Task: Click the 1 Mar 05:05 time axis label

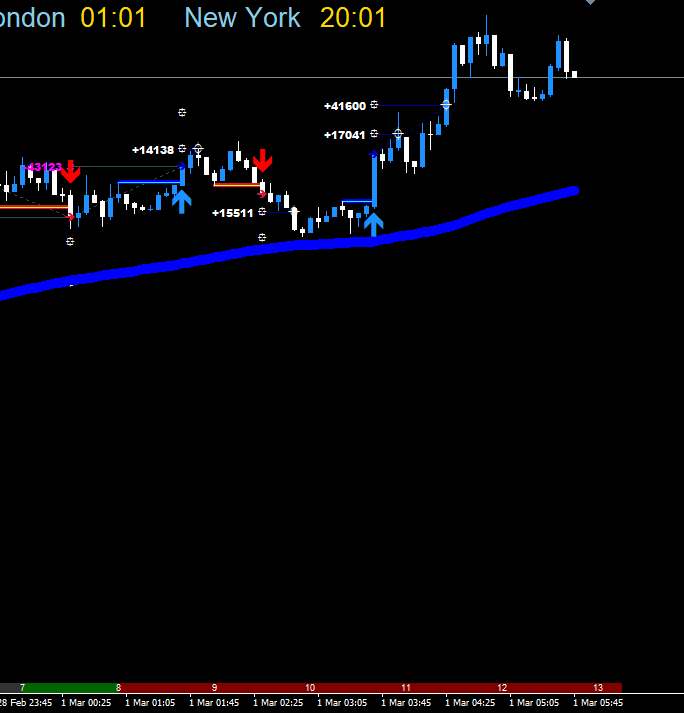Action: pos(534,703)
